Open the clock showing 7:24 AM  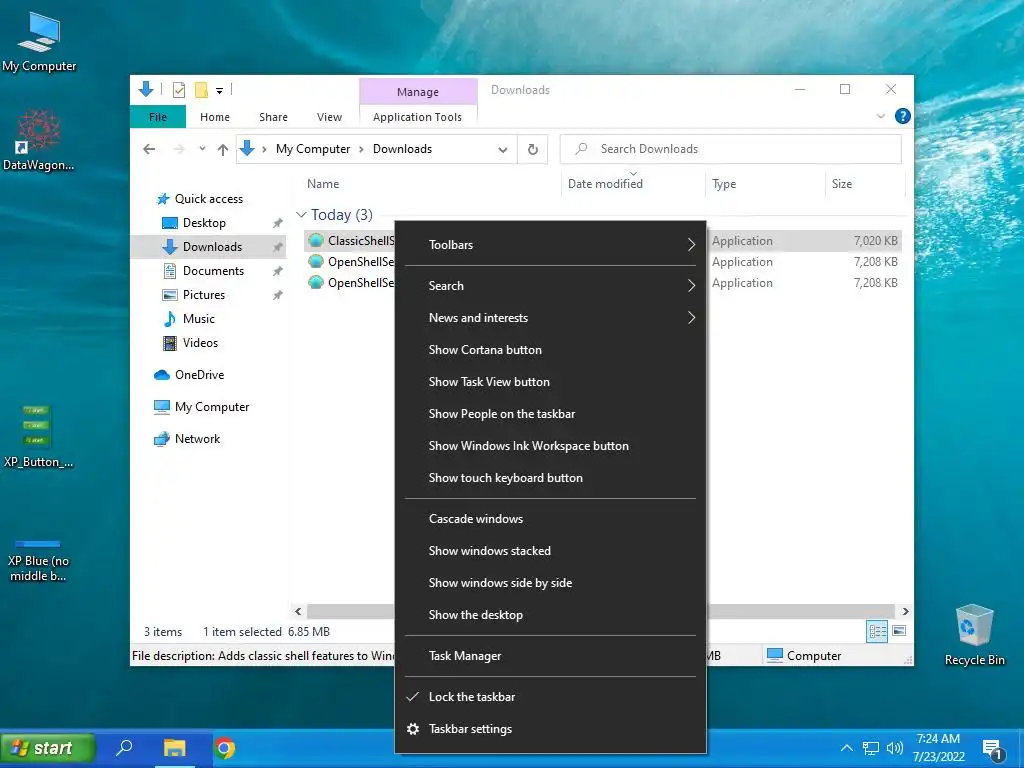click(x=938, y=748)
